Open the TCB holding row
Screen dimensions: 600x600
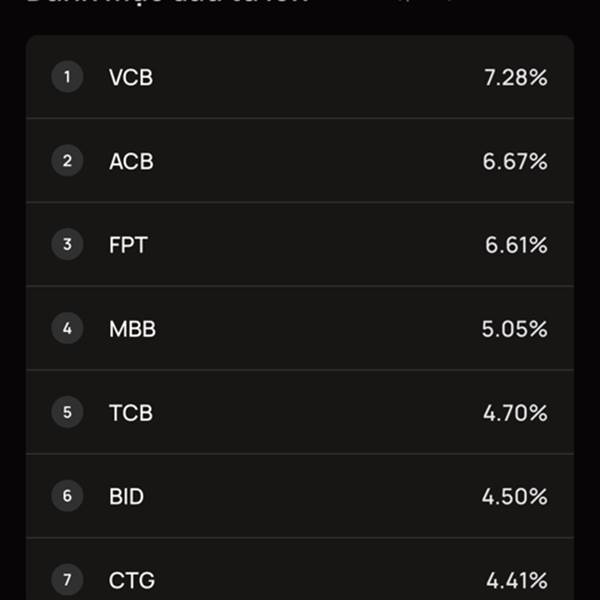click(x=300, y=412)
